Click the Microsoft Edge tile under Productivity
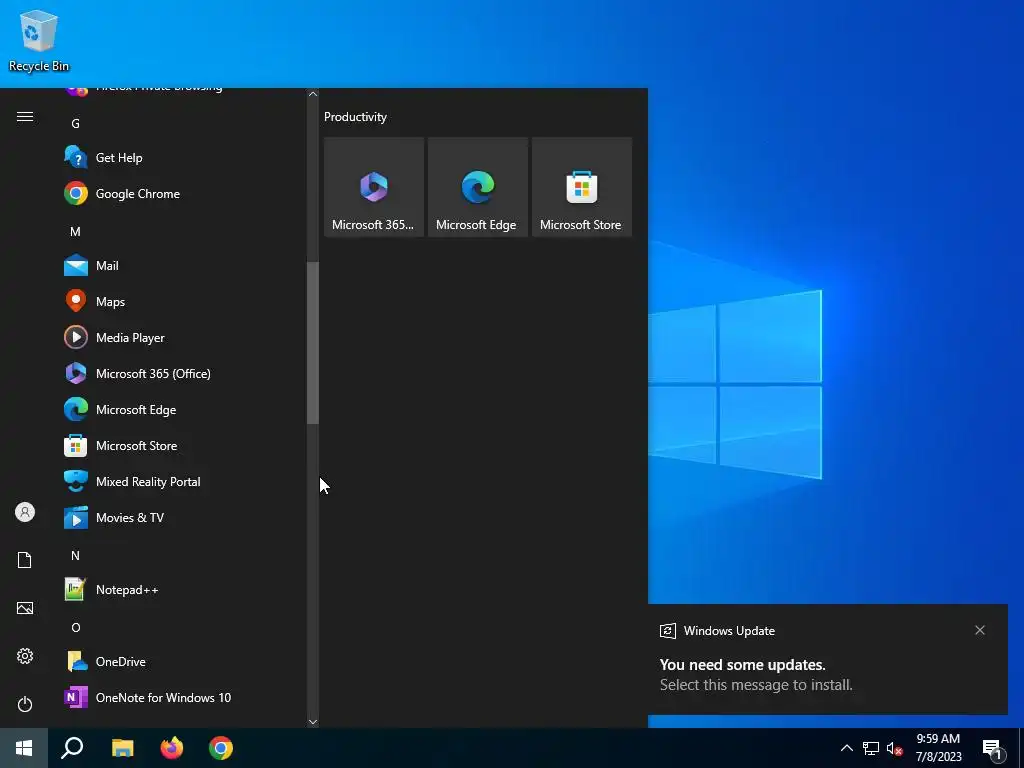Viewport: 1024px width, 768px height. 477,187
